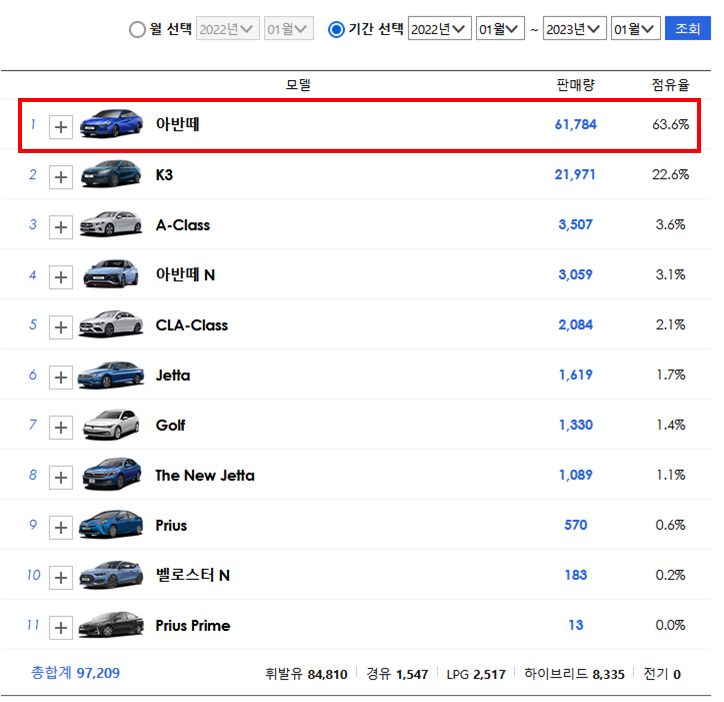Open the disabled 2022년 year dropdown

pyautogui.click(x=228, y=29)
